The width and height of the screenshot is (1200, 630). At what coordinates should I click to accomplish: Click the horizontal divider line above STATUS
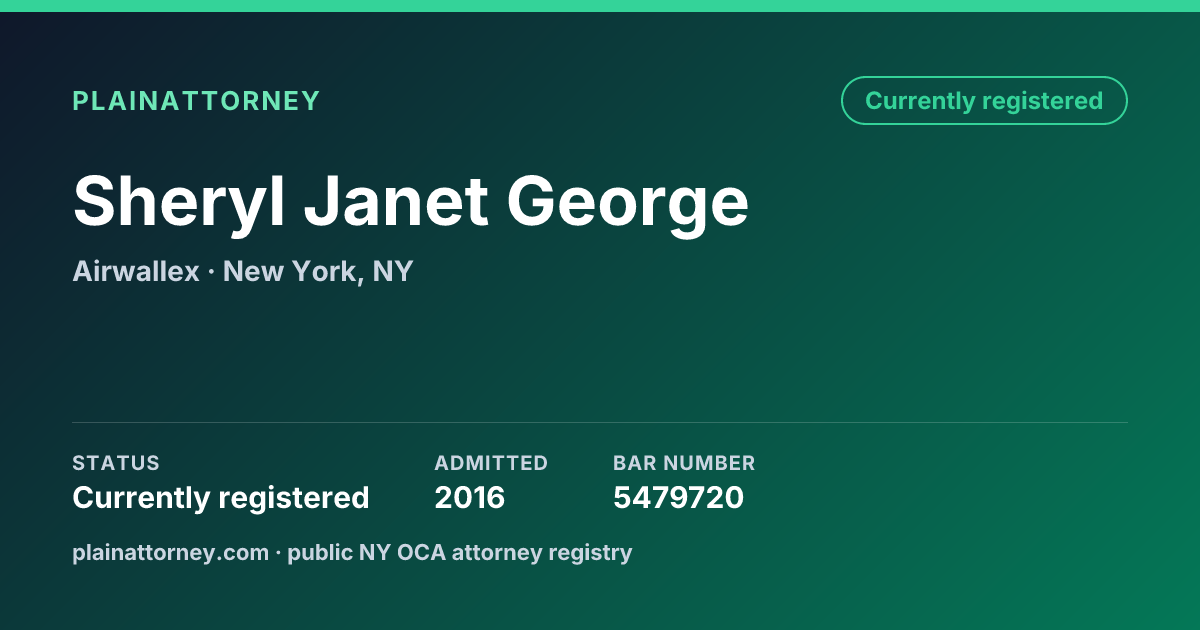[600, 422]
